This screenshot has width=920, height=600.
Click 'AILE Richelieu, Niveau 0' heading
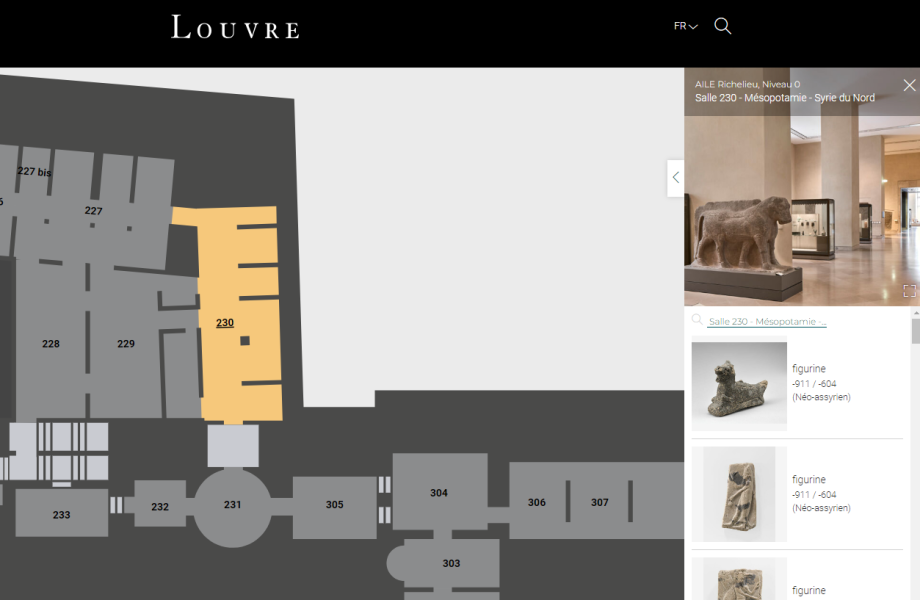pos(748,84)
